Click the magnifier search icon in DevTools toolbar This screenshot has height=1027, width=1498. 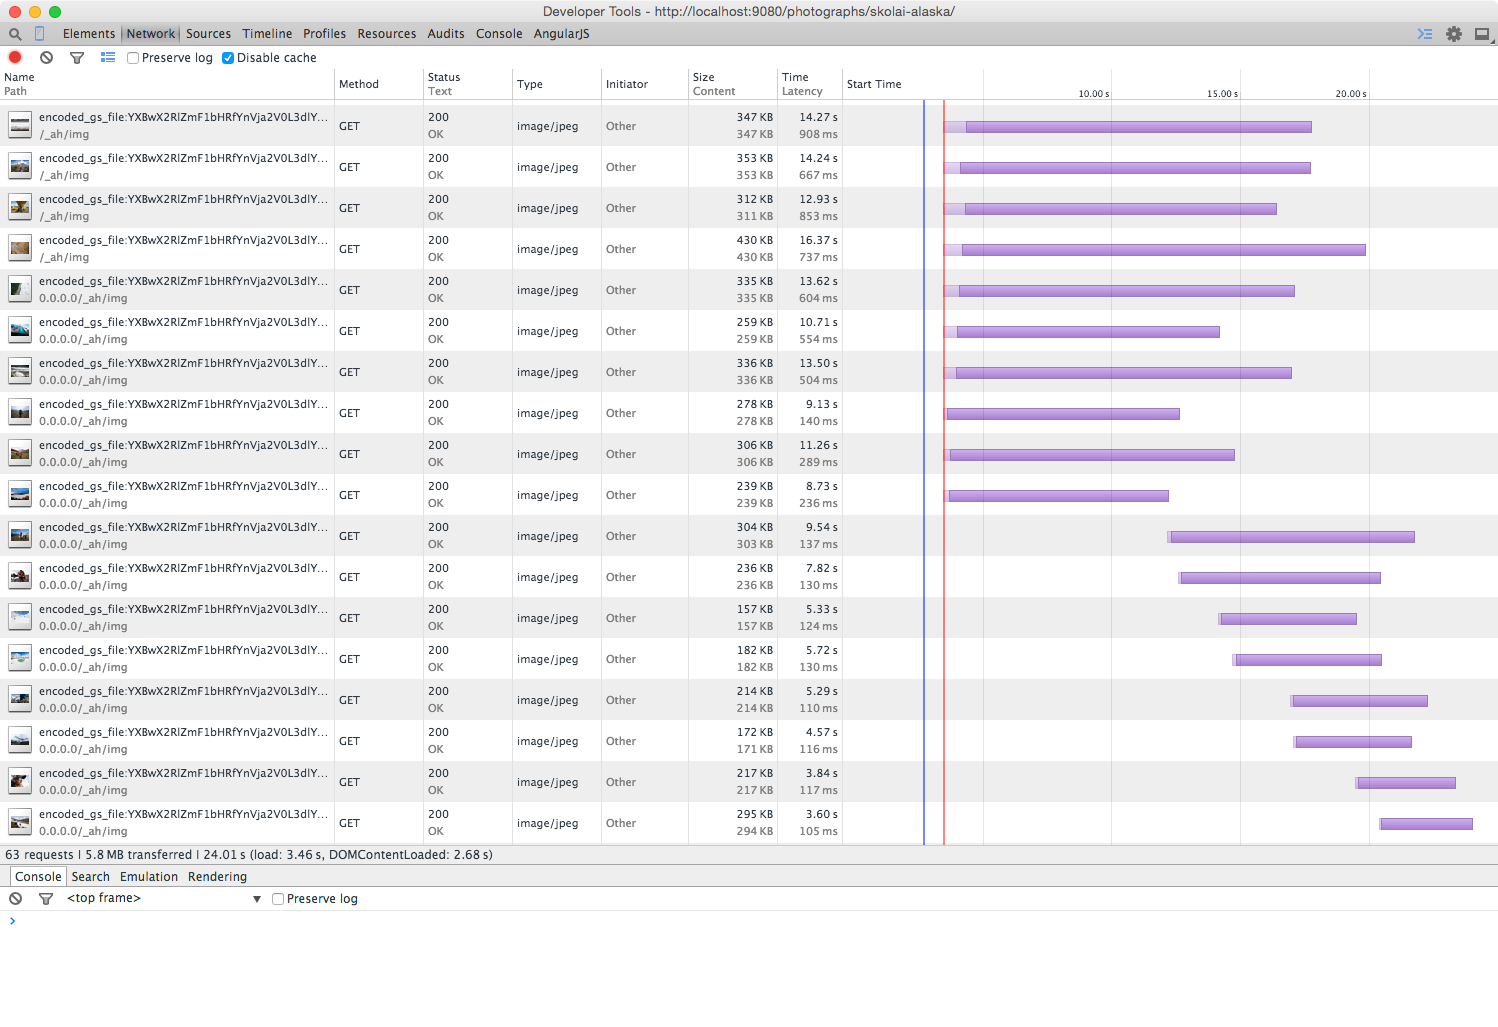click(15, 34)
